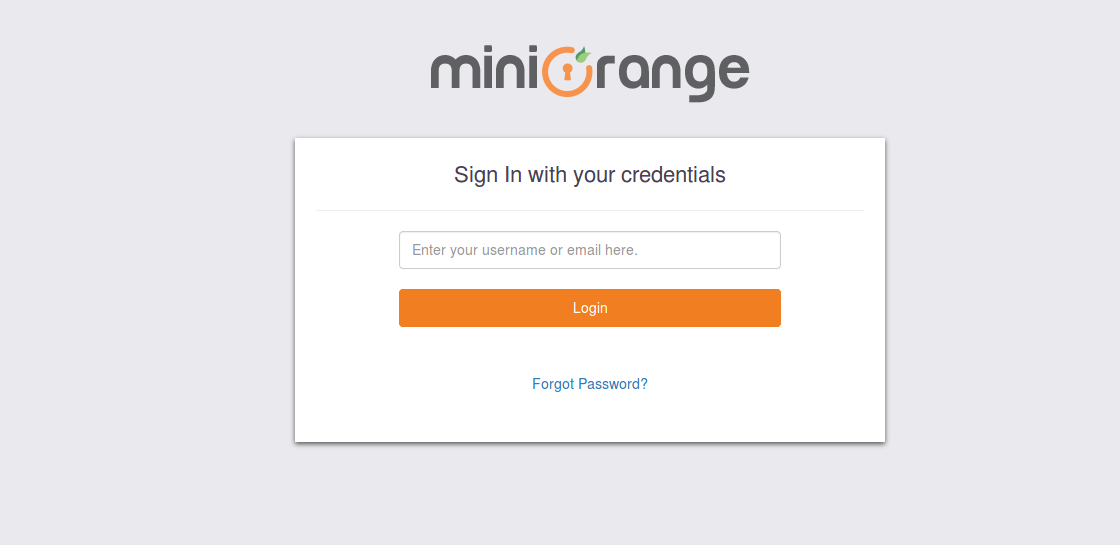Click the words "Sign In" in the heading
Image resolution: width=1120 pixels, height=545 pixels.
click(488, 175)
